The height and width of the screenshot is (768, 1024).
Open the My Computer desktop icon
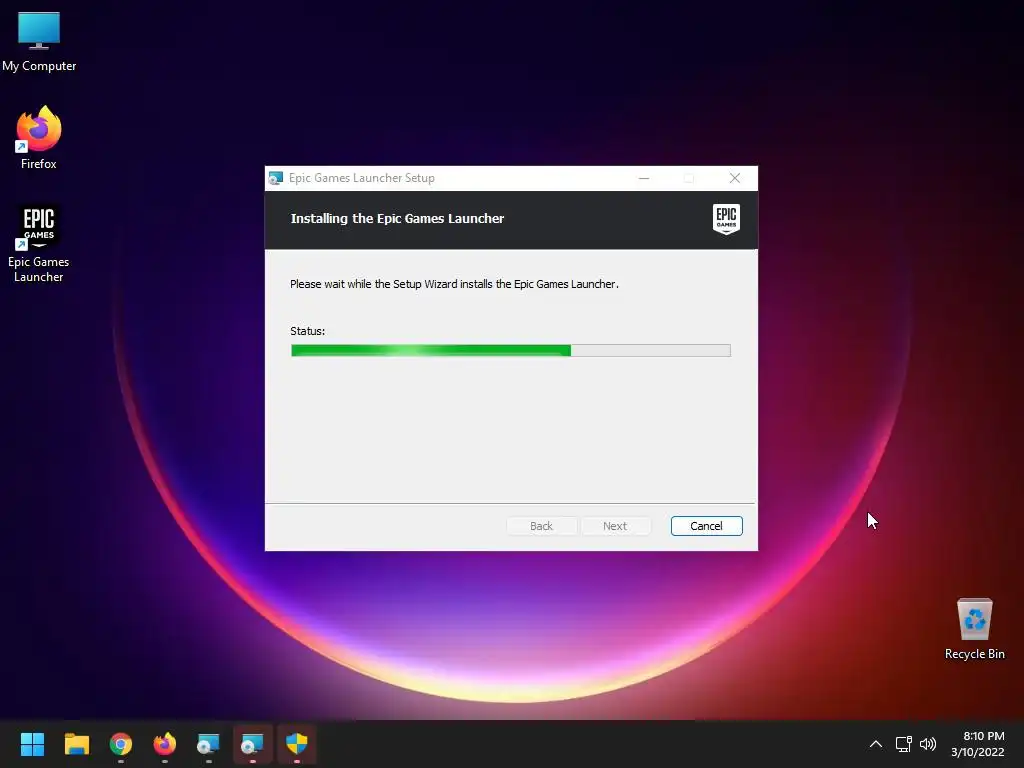(39, 41)
